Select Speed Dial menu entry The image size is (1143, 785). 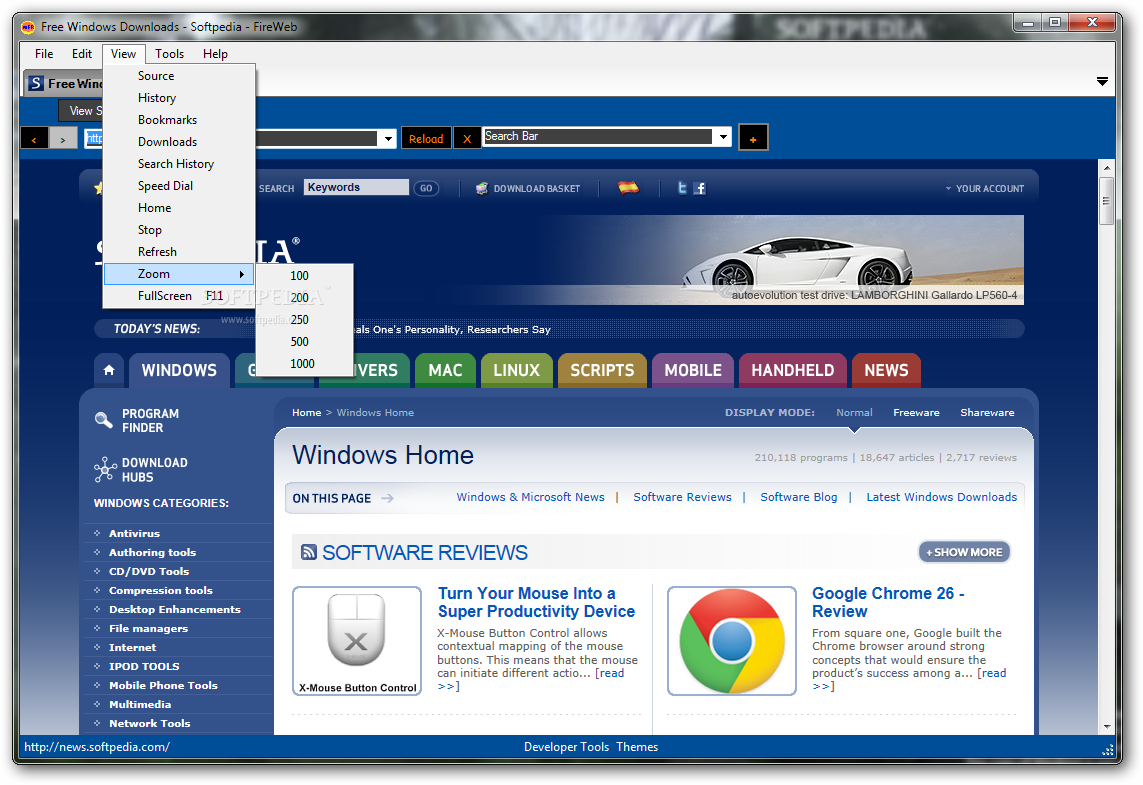coord(179,186)
